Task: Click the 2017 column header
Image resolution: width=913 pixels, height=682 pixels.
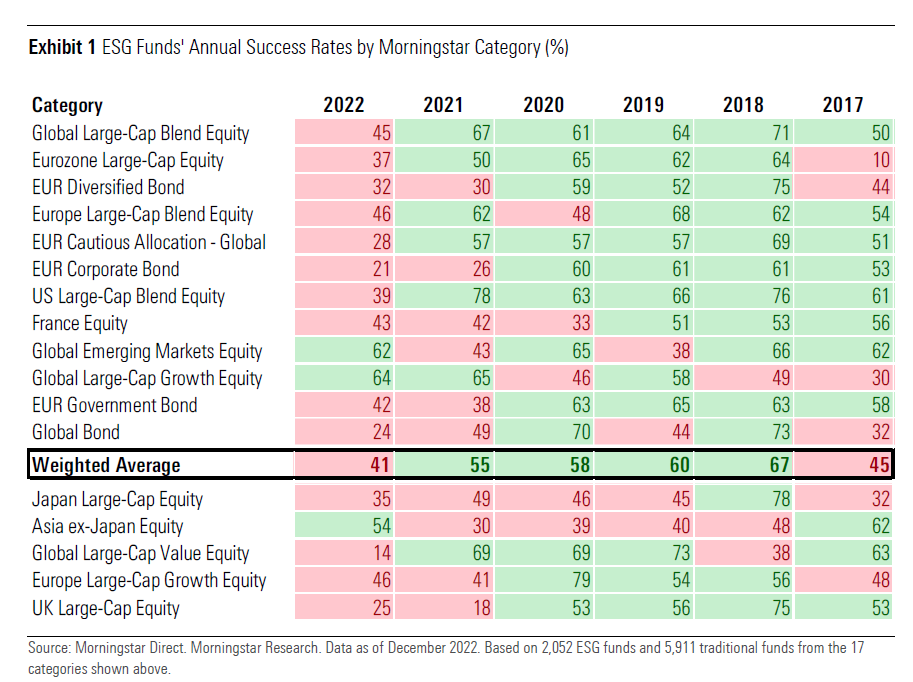Action: (842, 105)
